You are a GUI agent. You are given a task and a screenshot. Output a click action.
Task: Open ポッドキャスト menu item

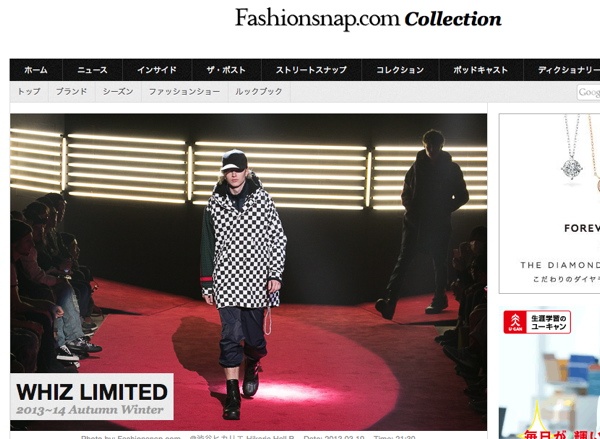(481, 70)
